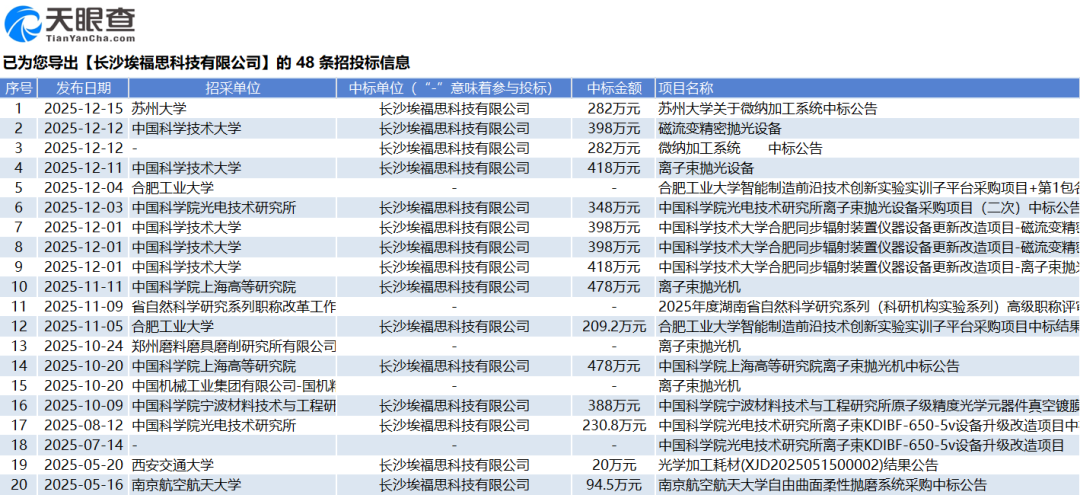Click the 中标单位 column header
1080x495 pixels.
[454, 88]
